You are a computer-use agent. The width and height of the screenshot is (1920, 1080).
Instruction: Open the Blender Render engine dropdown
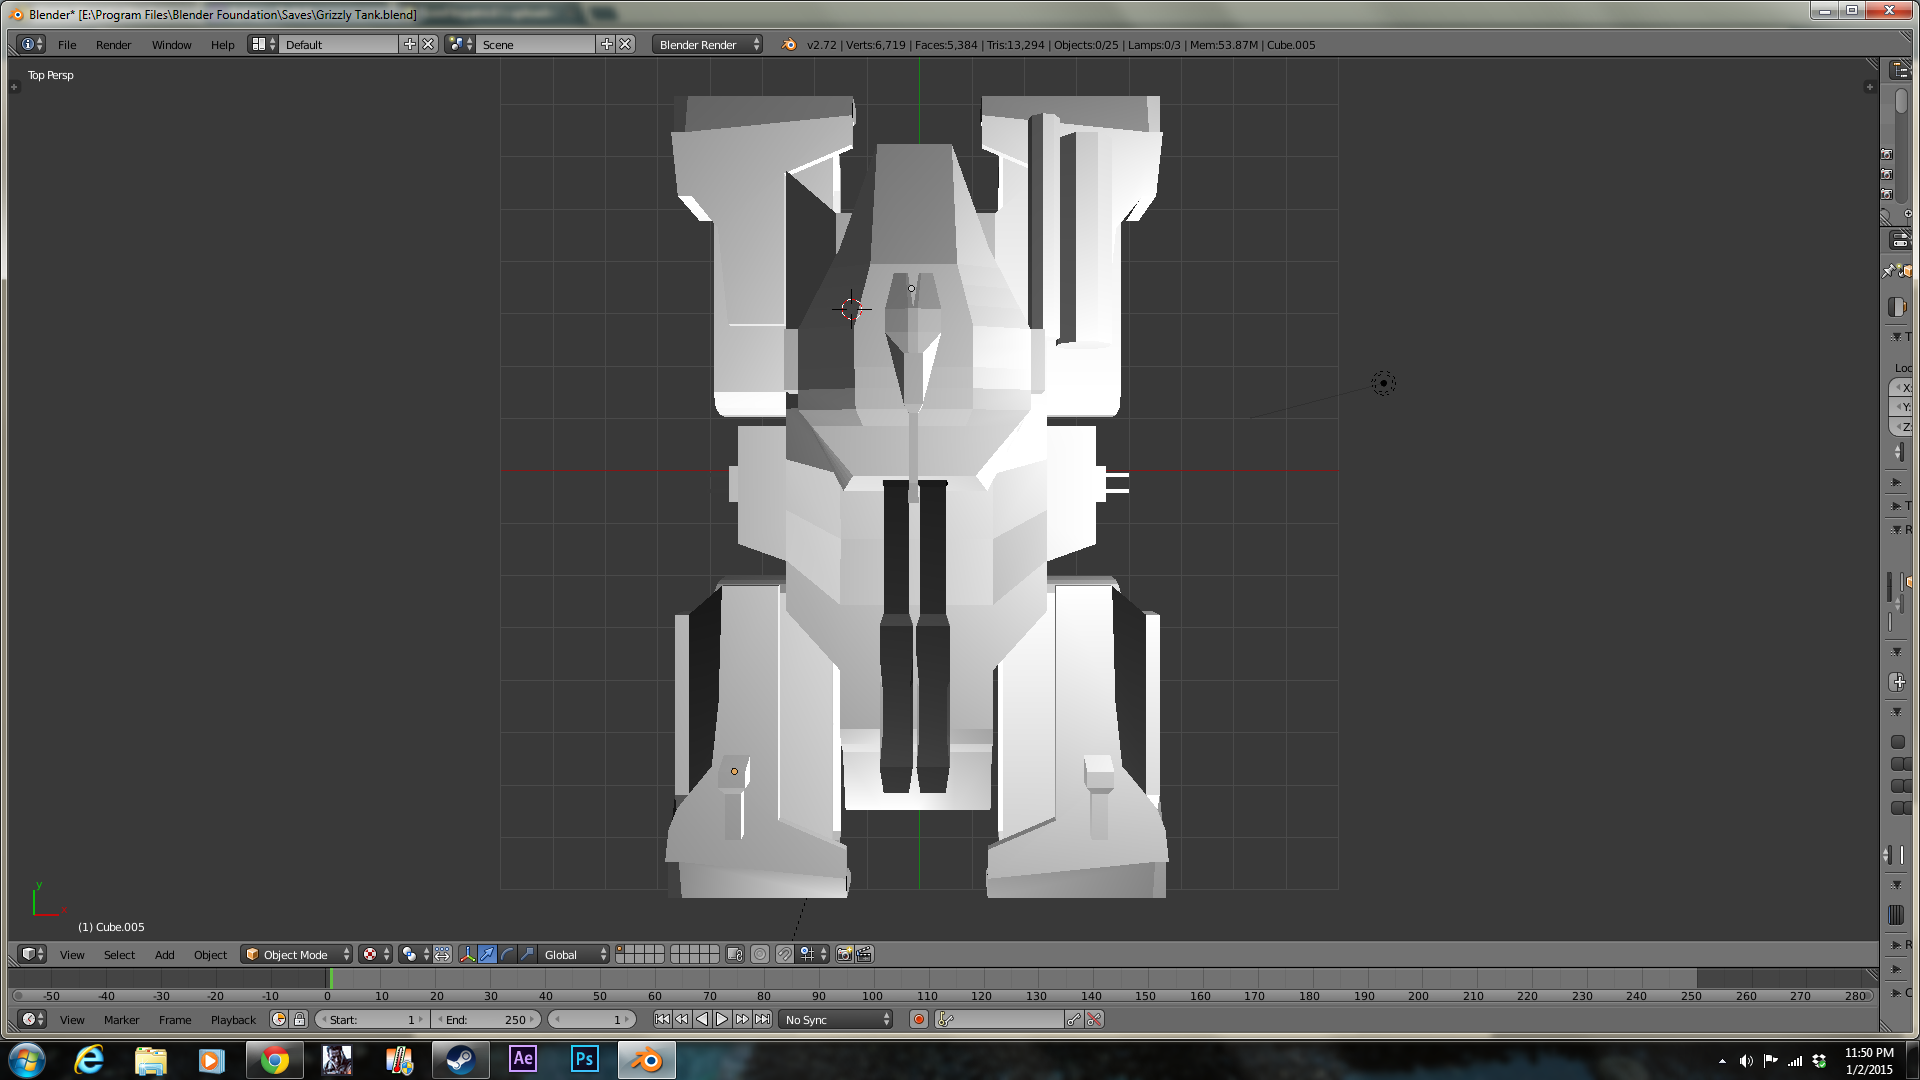707,44
